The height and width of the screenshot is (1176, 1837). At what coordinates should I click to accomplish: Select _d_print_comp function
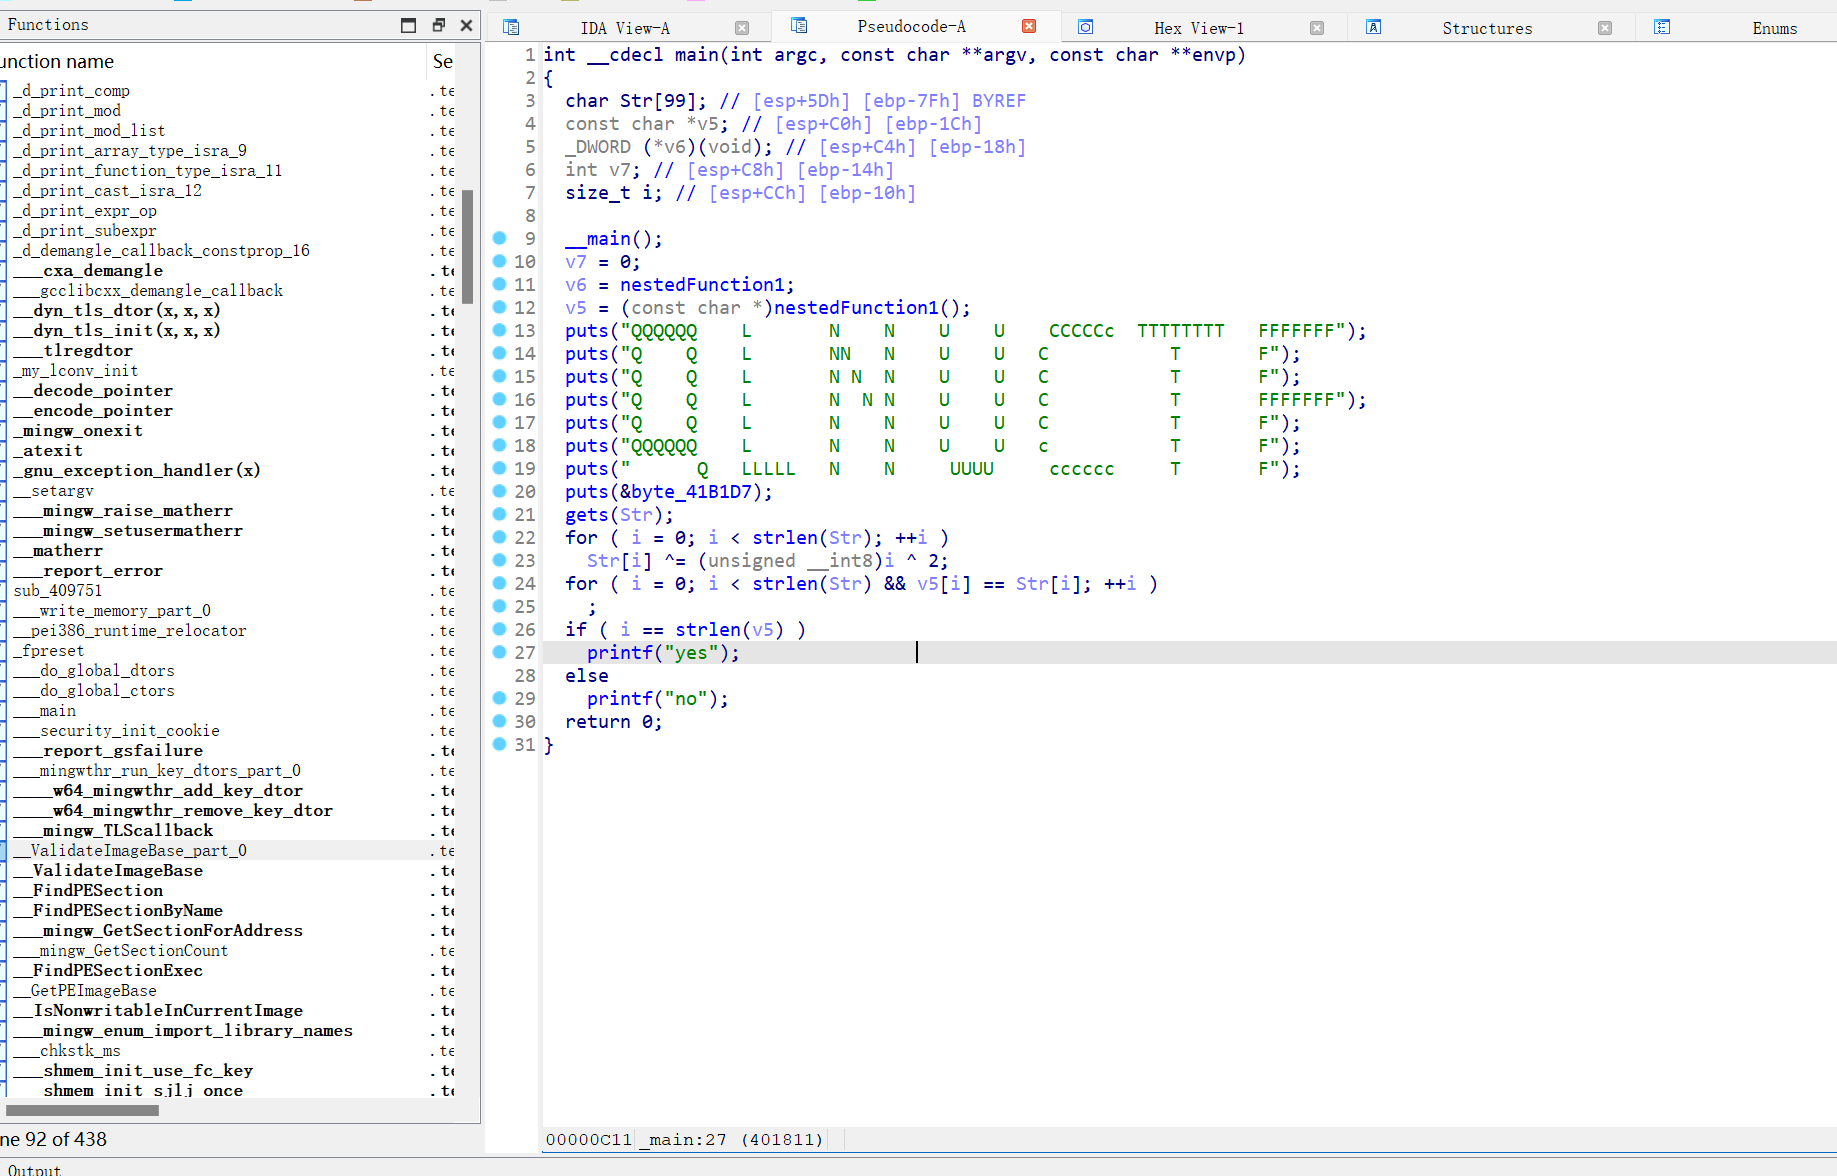point(72,90)
